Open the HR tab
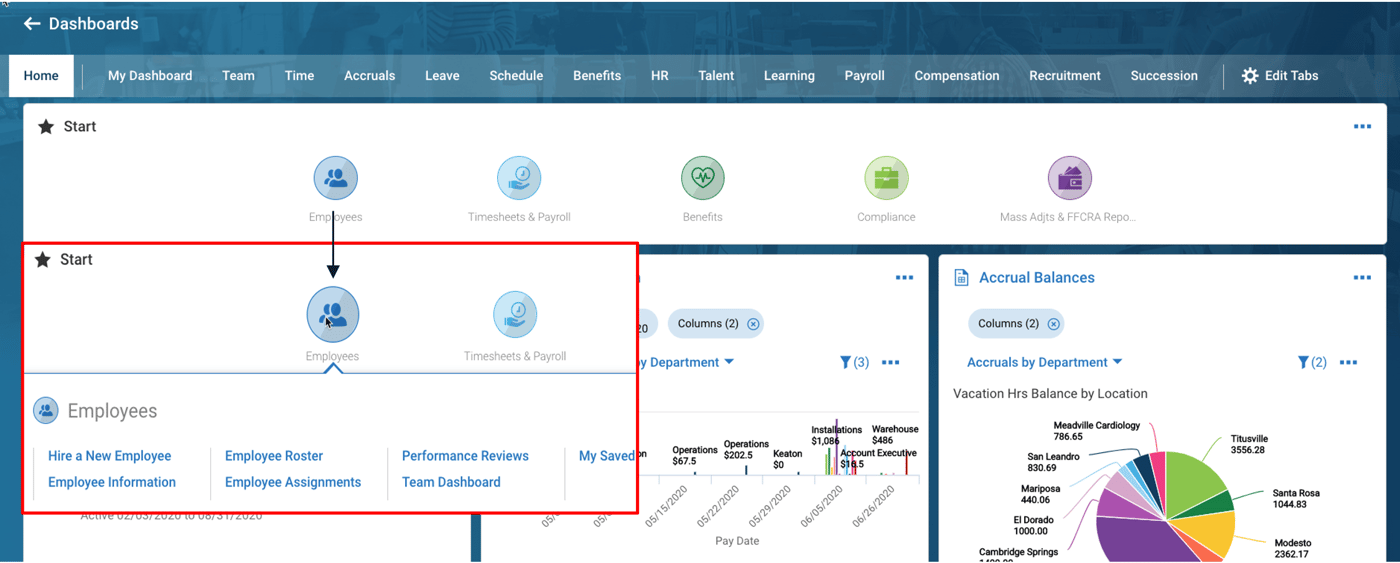The height and width of the screenshot is (563, 1400). point(660,76)
